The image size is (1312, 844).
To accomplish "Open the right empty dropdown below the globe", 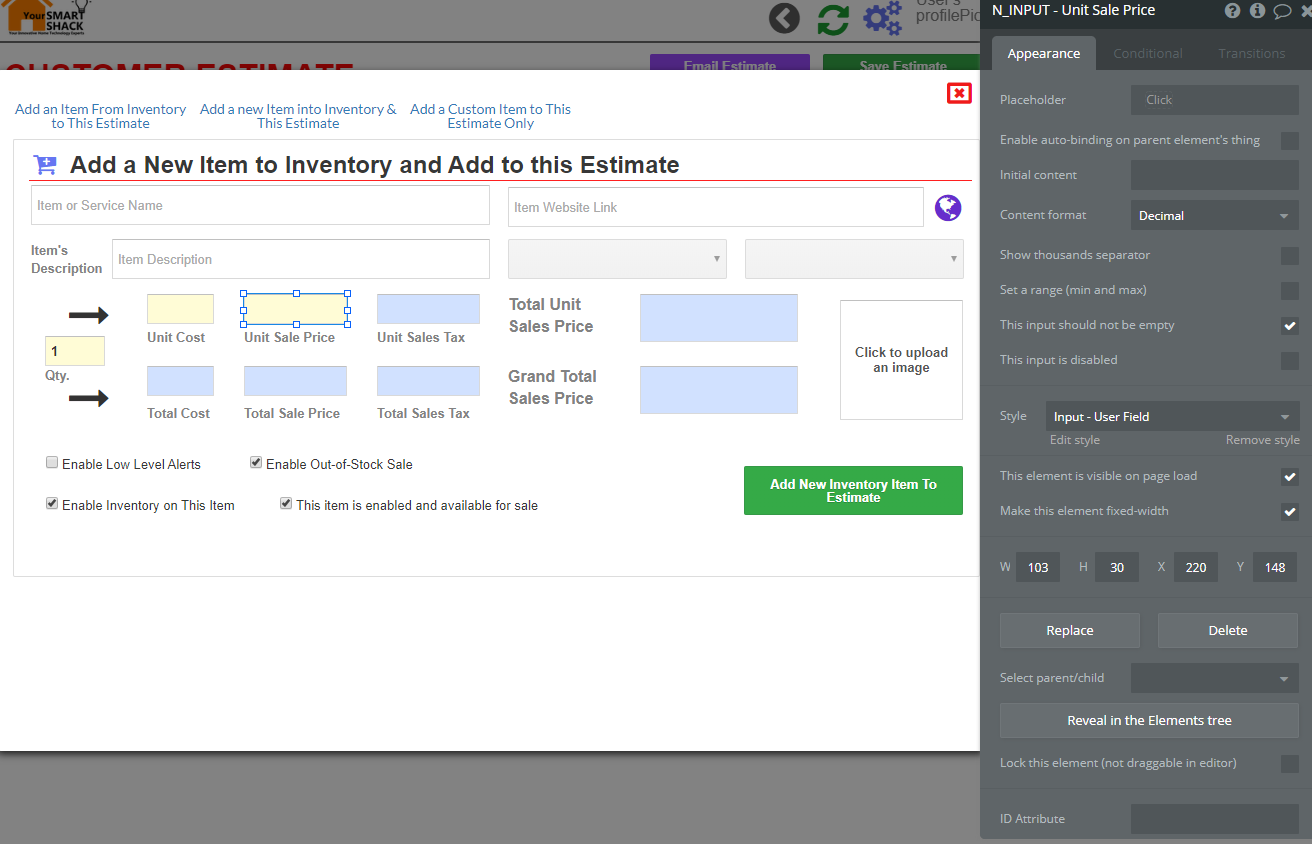I will click(854, 258).
